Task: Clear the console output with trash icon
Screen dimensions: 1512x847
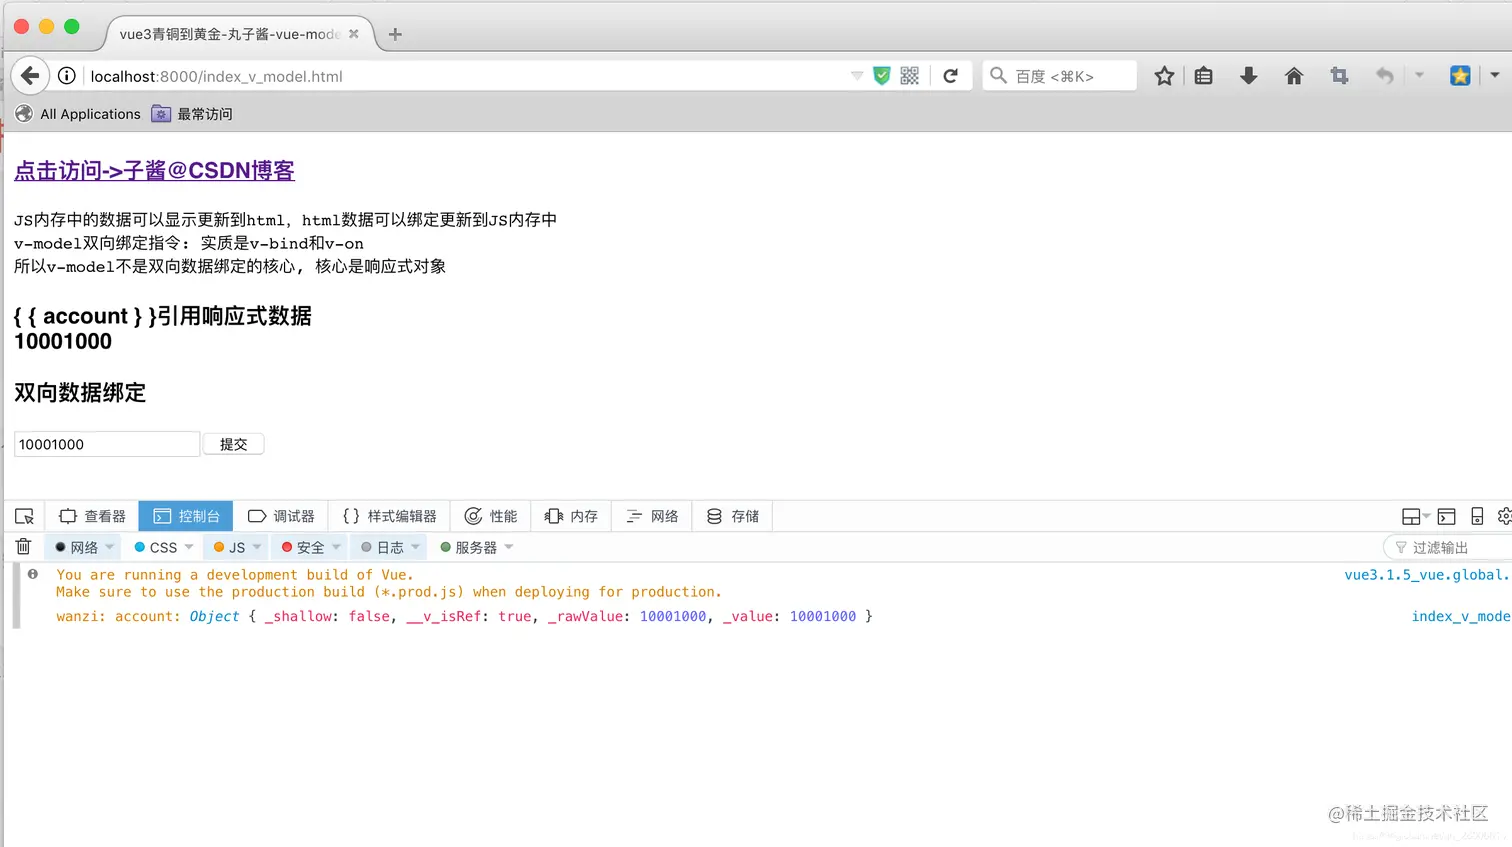Action: pos(24,546)
